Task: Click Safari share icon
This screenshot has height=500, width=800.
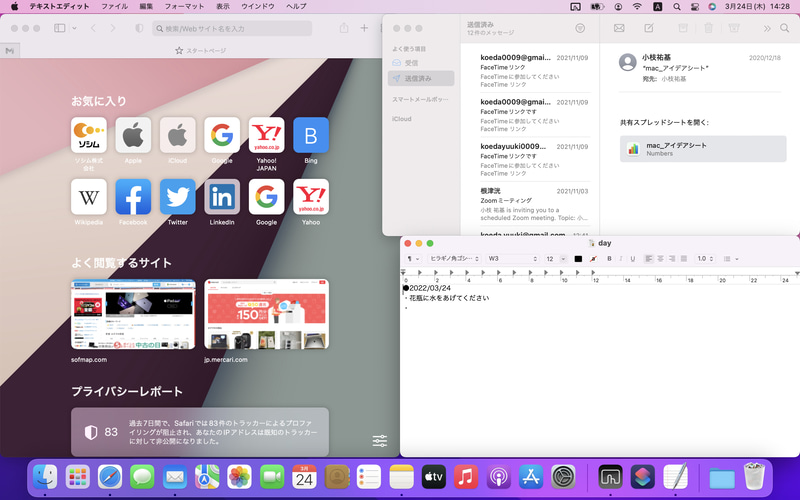Action: point(344,28)
